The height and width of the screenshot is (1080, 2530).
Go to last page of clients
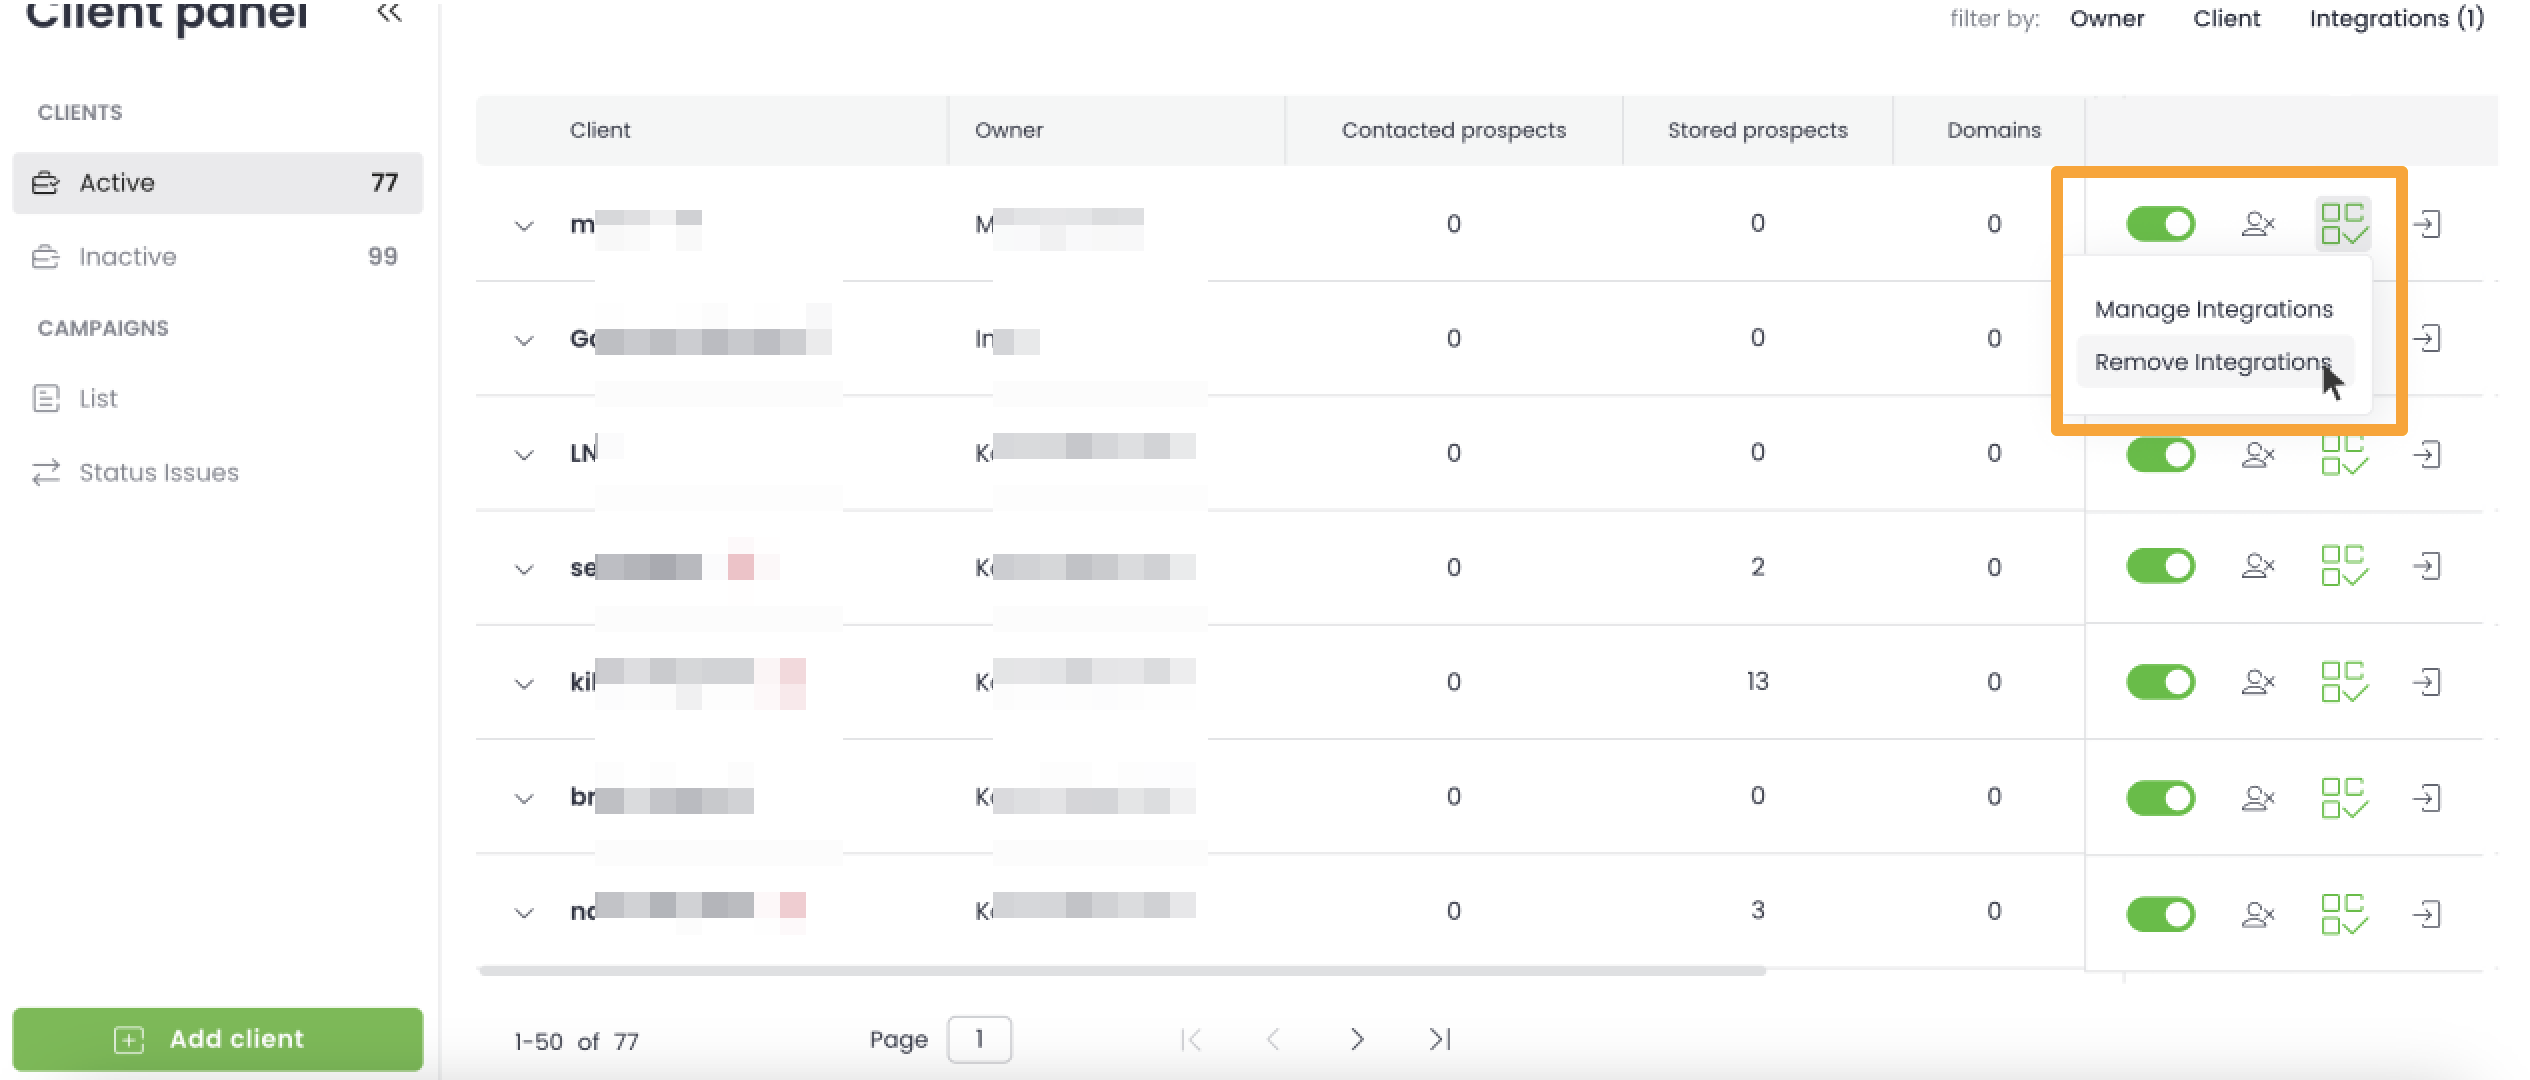pos(1440,1040)
